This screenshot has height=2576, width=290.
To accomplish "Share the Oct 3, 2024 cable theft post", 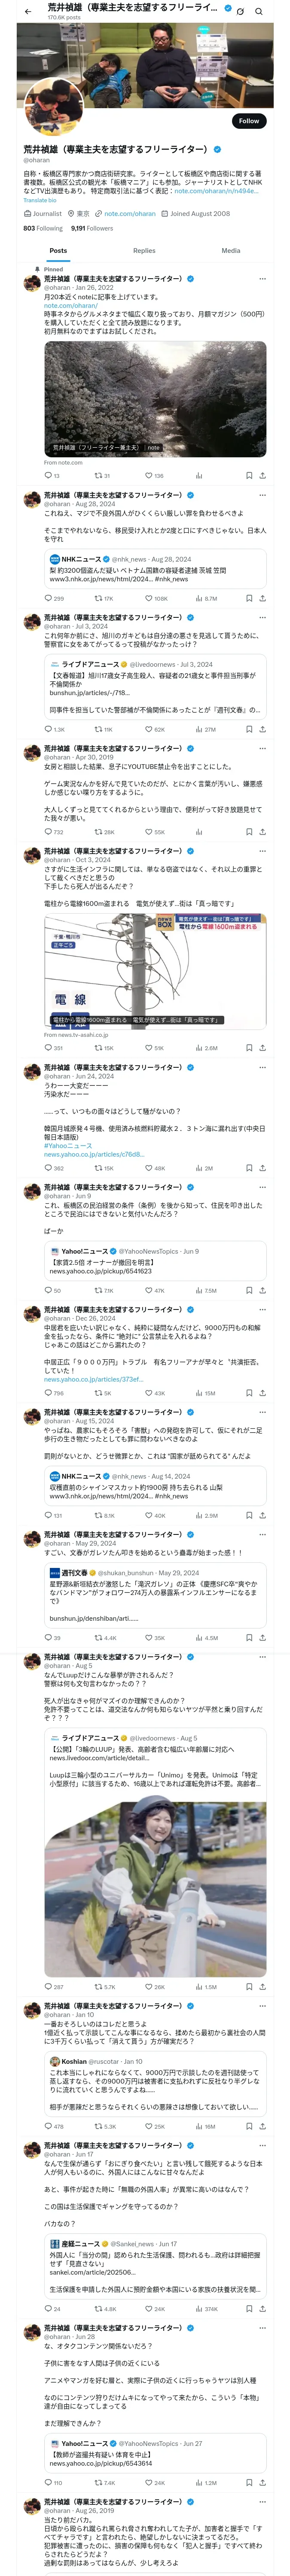I will coord(262,1048).
